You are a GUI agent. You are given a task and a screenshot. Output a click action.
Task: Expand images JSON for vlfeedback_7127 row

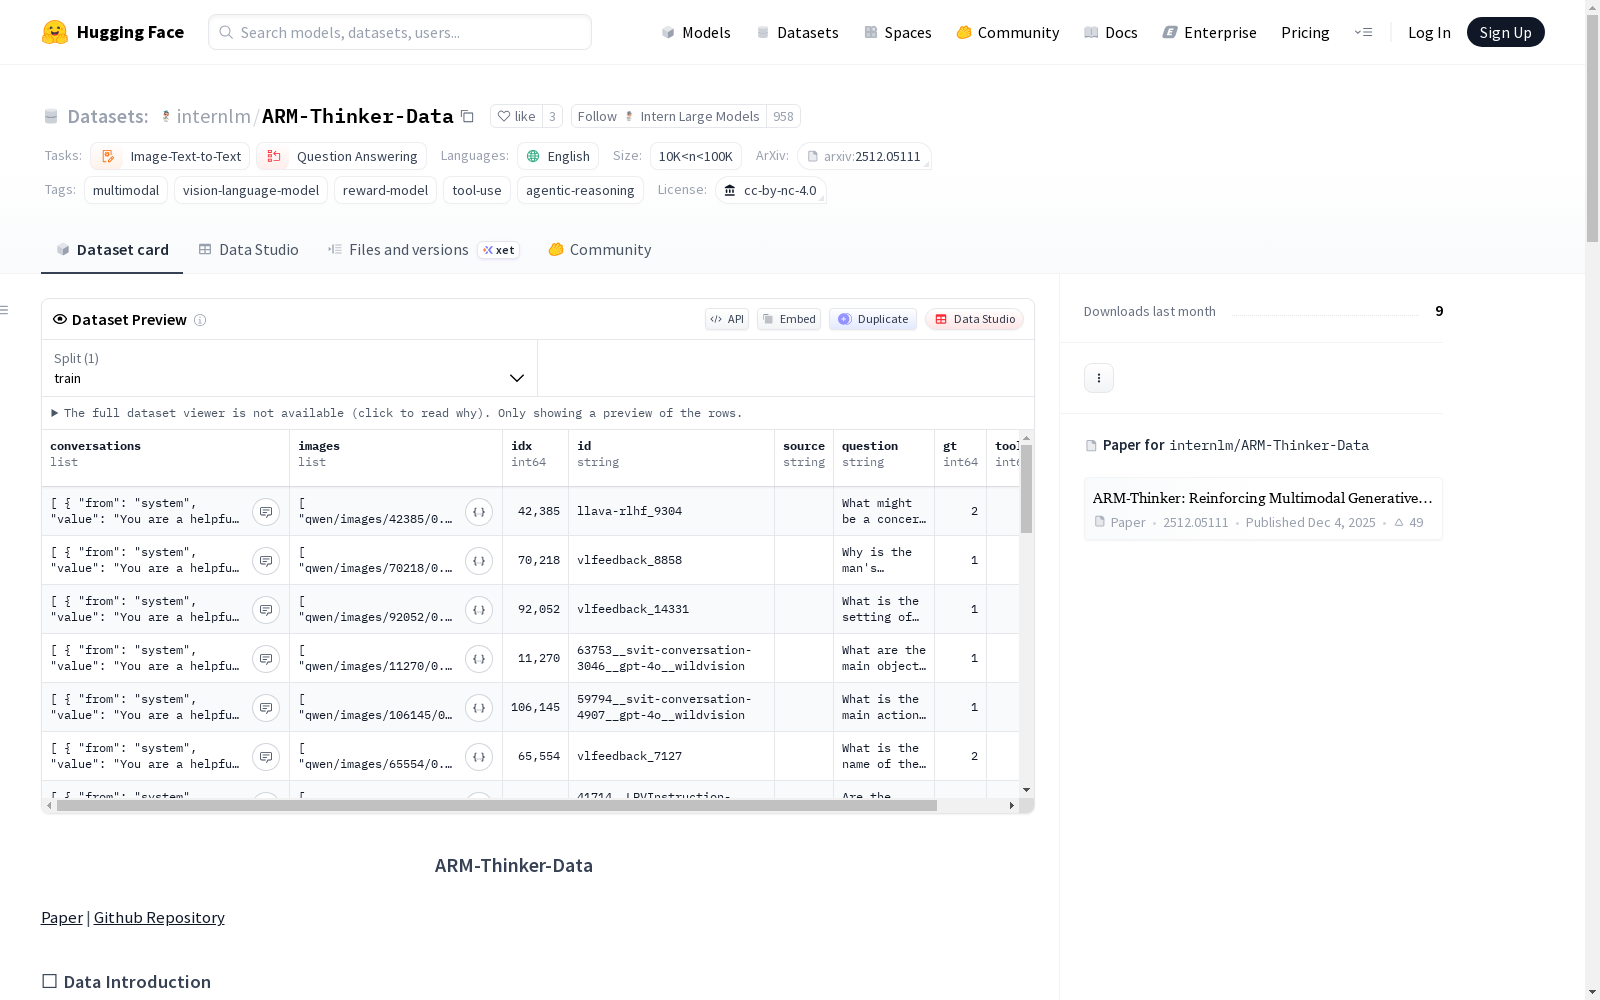point(479,756)
